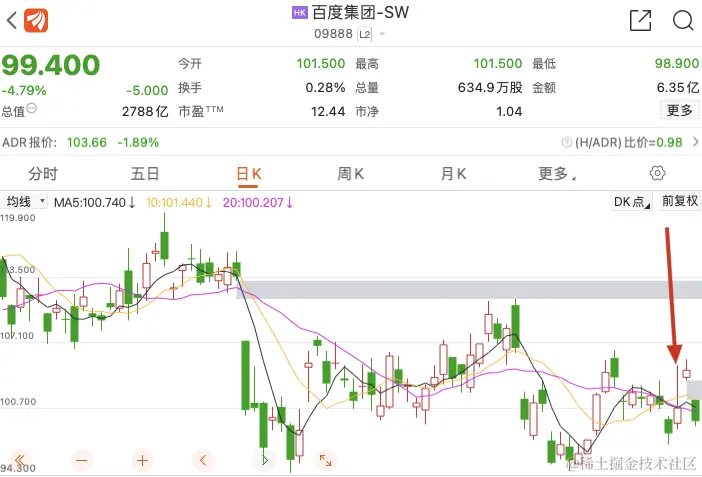The image size is (702, 477).
Task: Tap the MA5:100.740 value
Action: (94, 202)
